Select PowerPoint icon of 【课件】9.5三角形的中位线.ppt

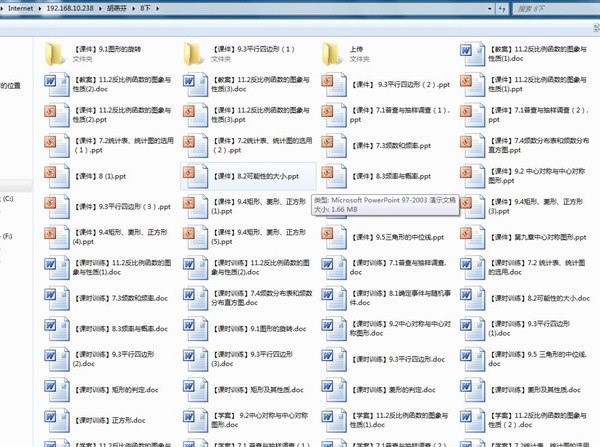(x=334, y=238)
